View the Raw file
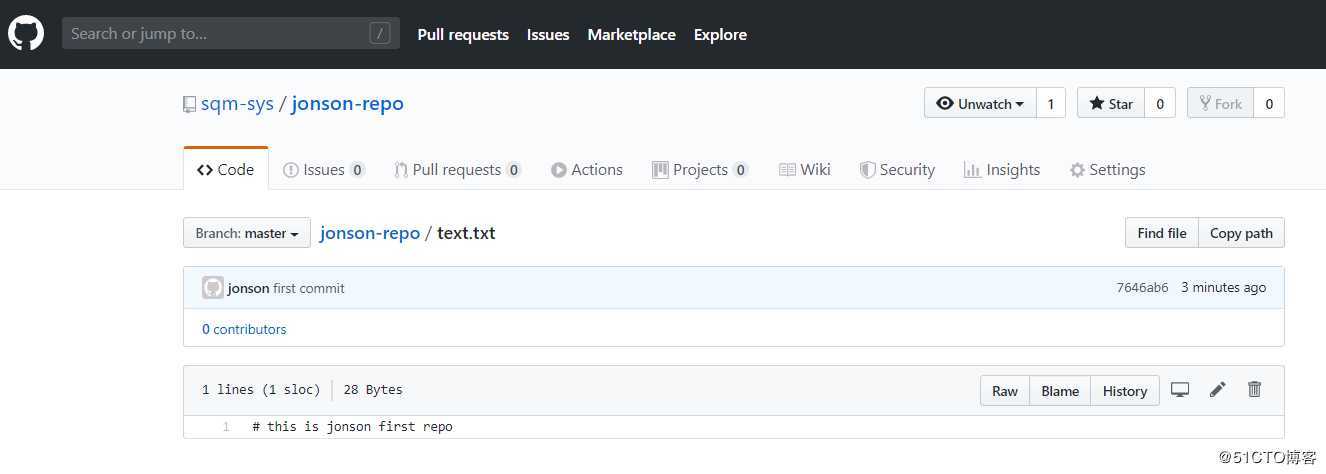 click(1005, 391)
